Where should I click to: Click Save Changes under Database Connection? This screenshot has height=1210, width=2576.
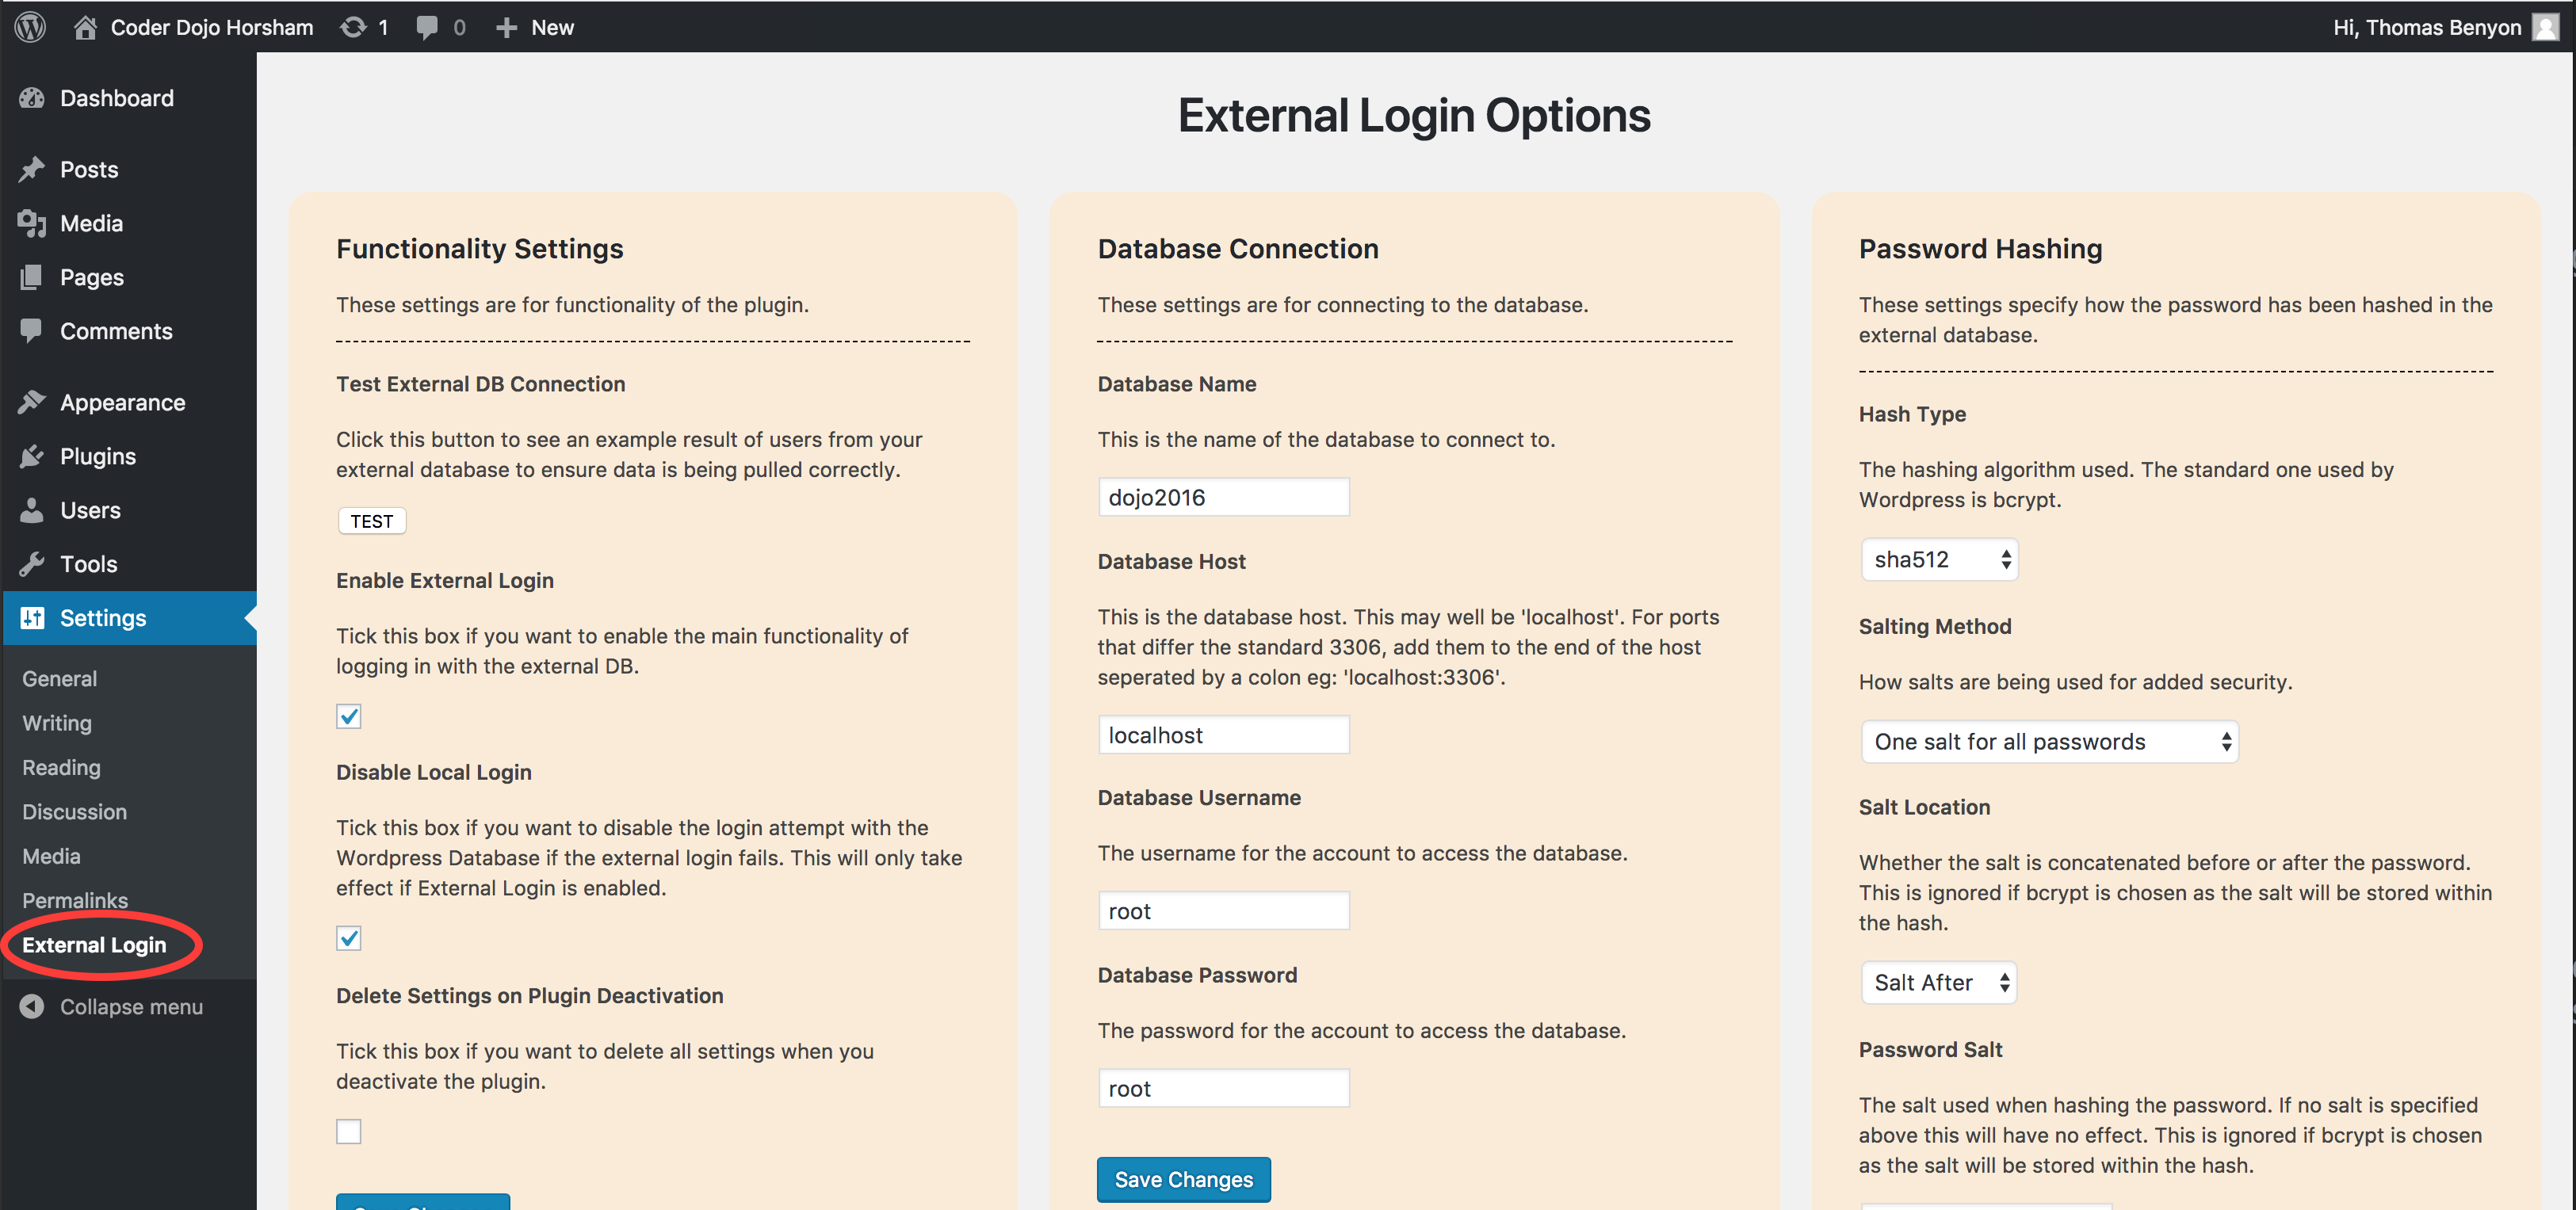coord(1184,1179)
